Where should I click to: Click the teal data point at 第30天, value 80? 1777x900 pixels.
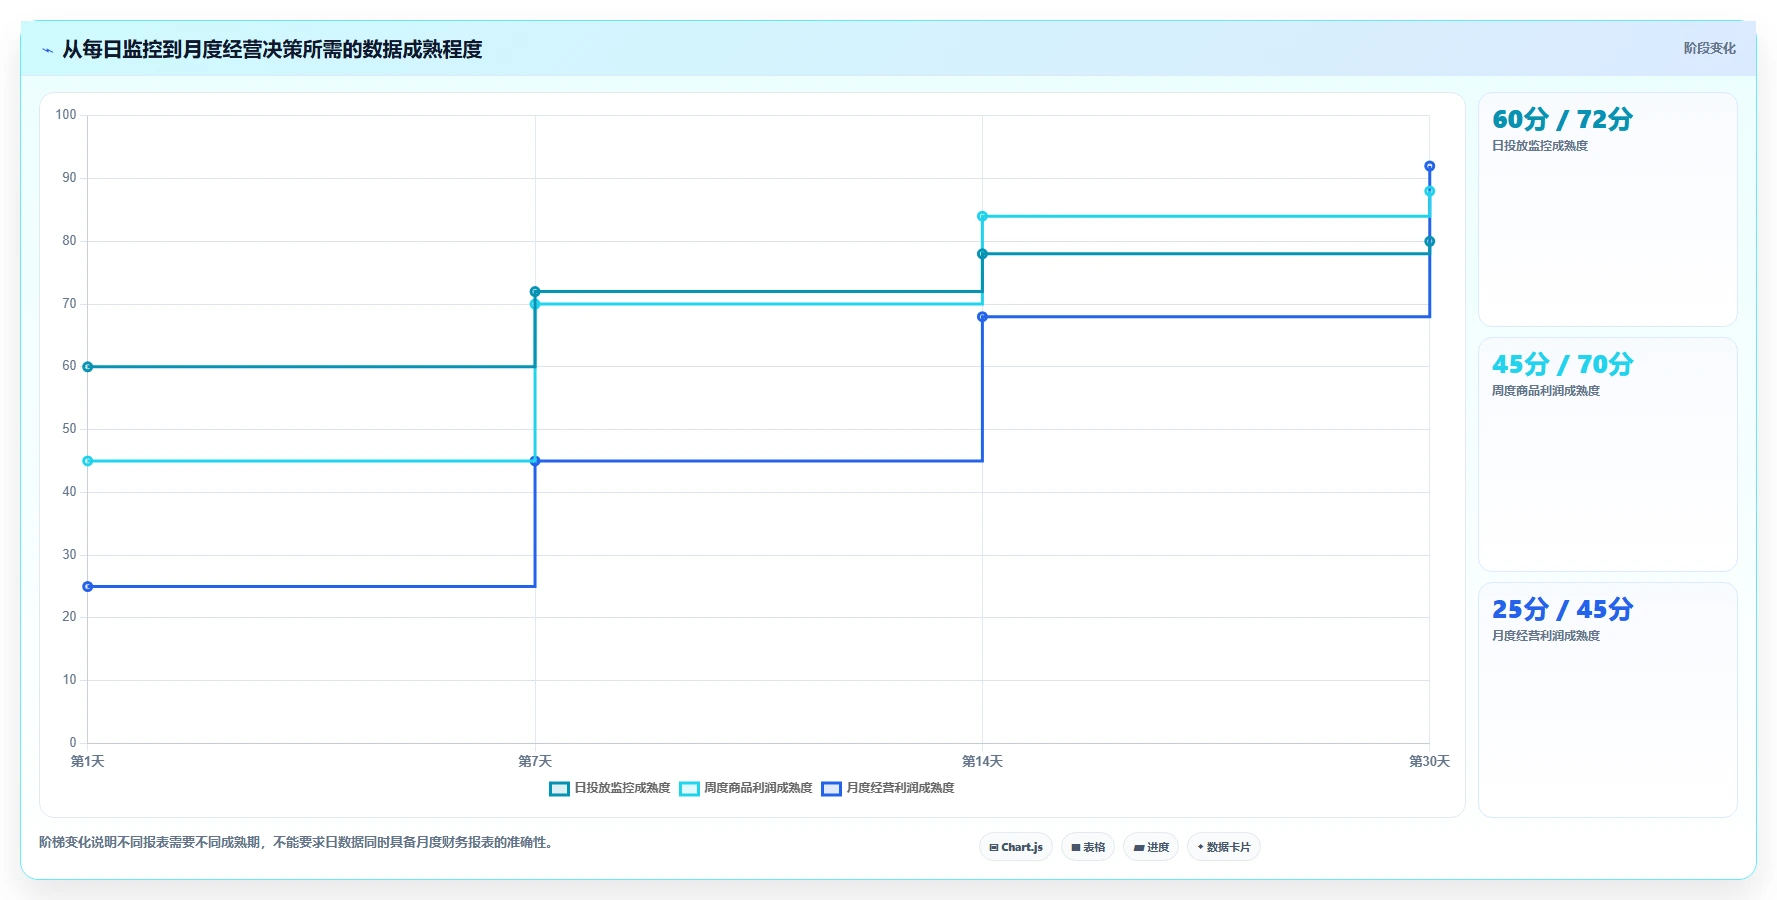1430,241
